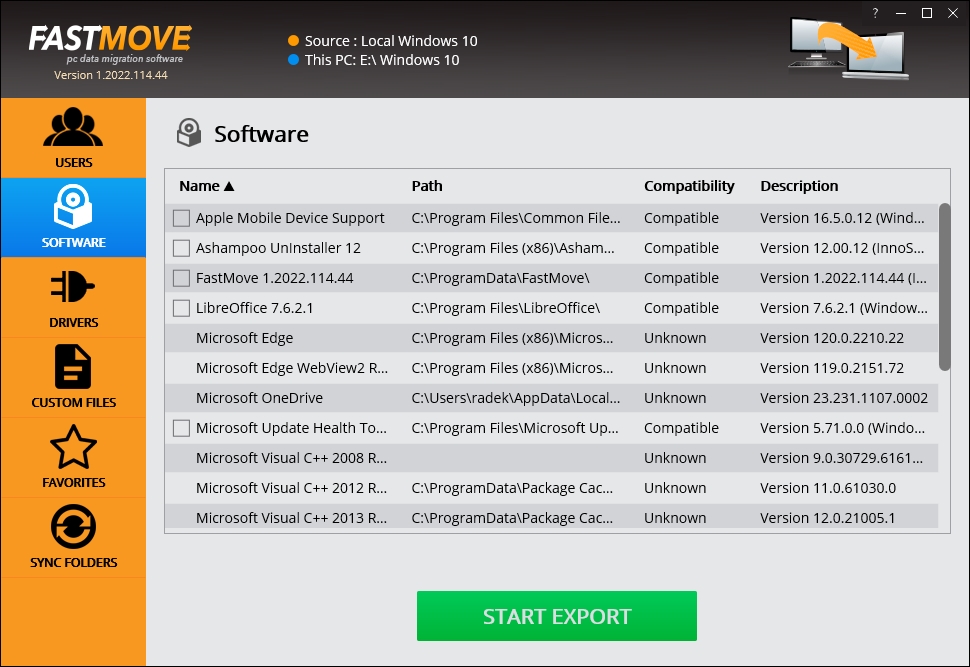The image size is (970, 667).
Task: Close the FastMove window
Action: (953, 13)
